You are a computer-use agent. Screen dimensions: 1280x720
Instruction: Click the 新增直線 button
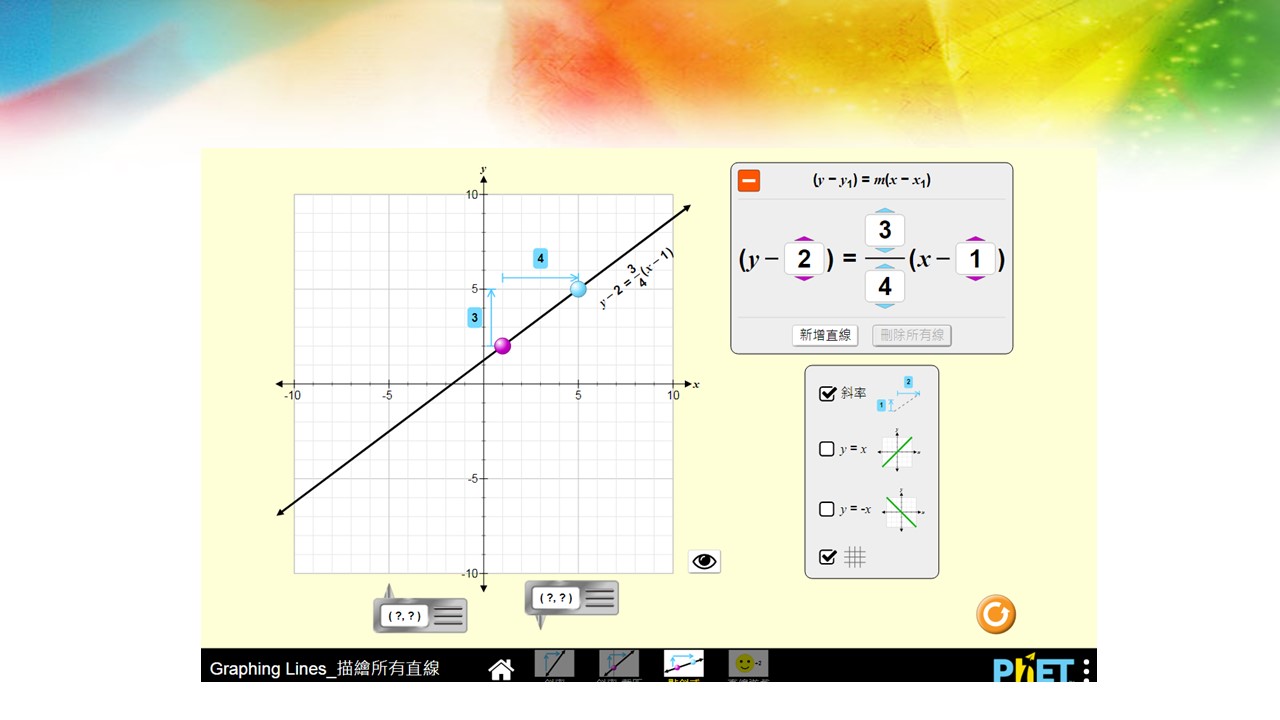pyautogui.click(x=825, y=335)
